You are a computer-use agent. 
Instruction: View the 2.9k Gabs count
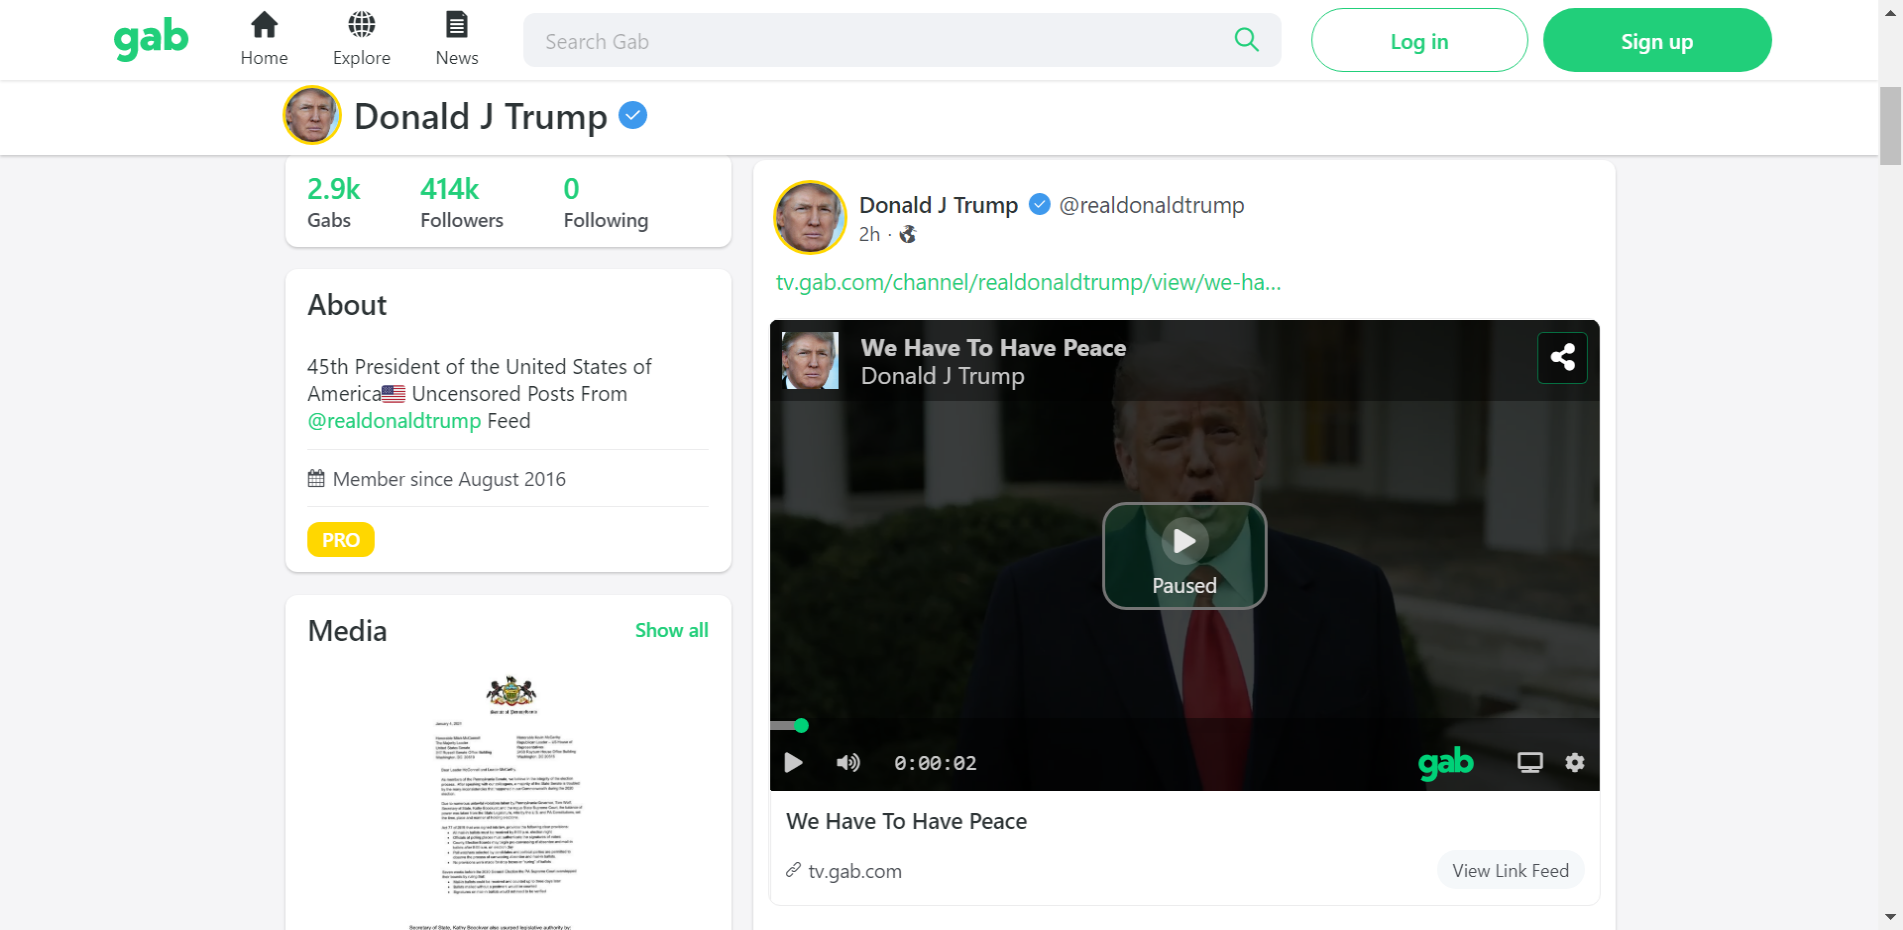333,202
